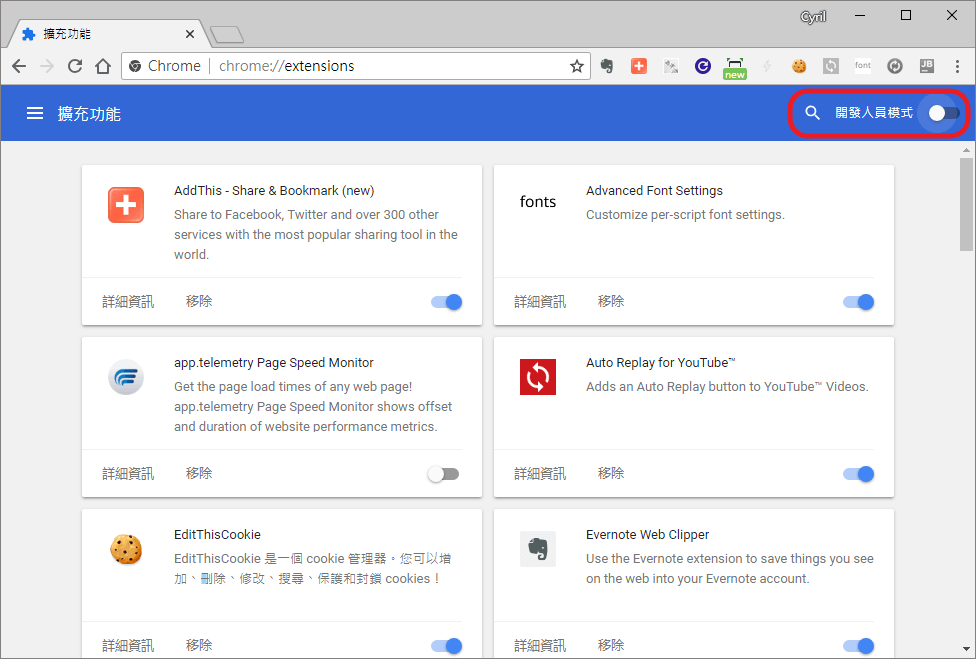This screenshot has height=659, width=976.
Task: Disable the Advanced Font Settings toggle
Action: pos(858,302)
